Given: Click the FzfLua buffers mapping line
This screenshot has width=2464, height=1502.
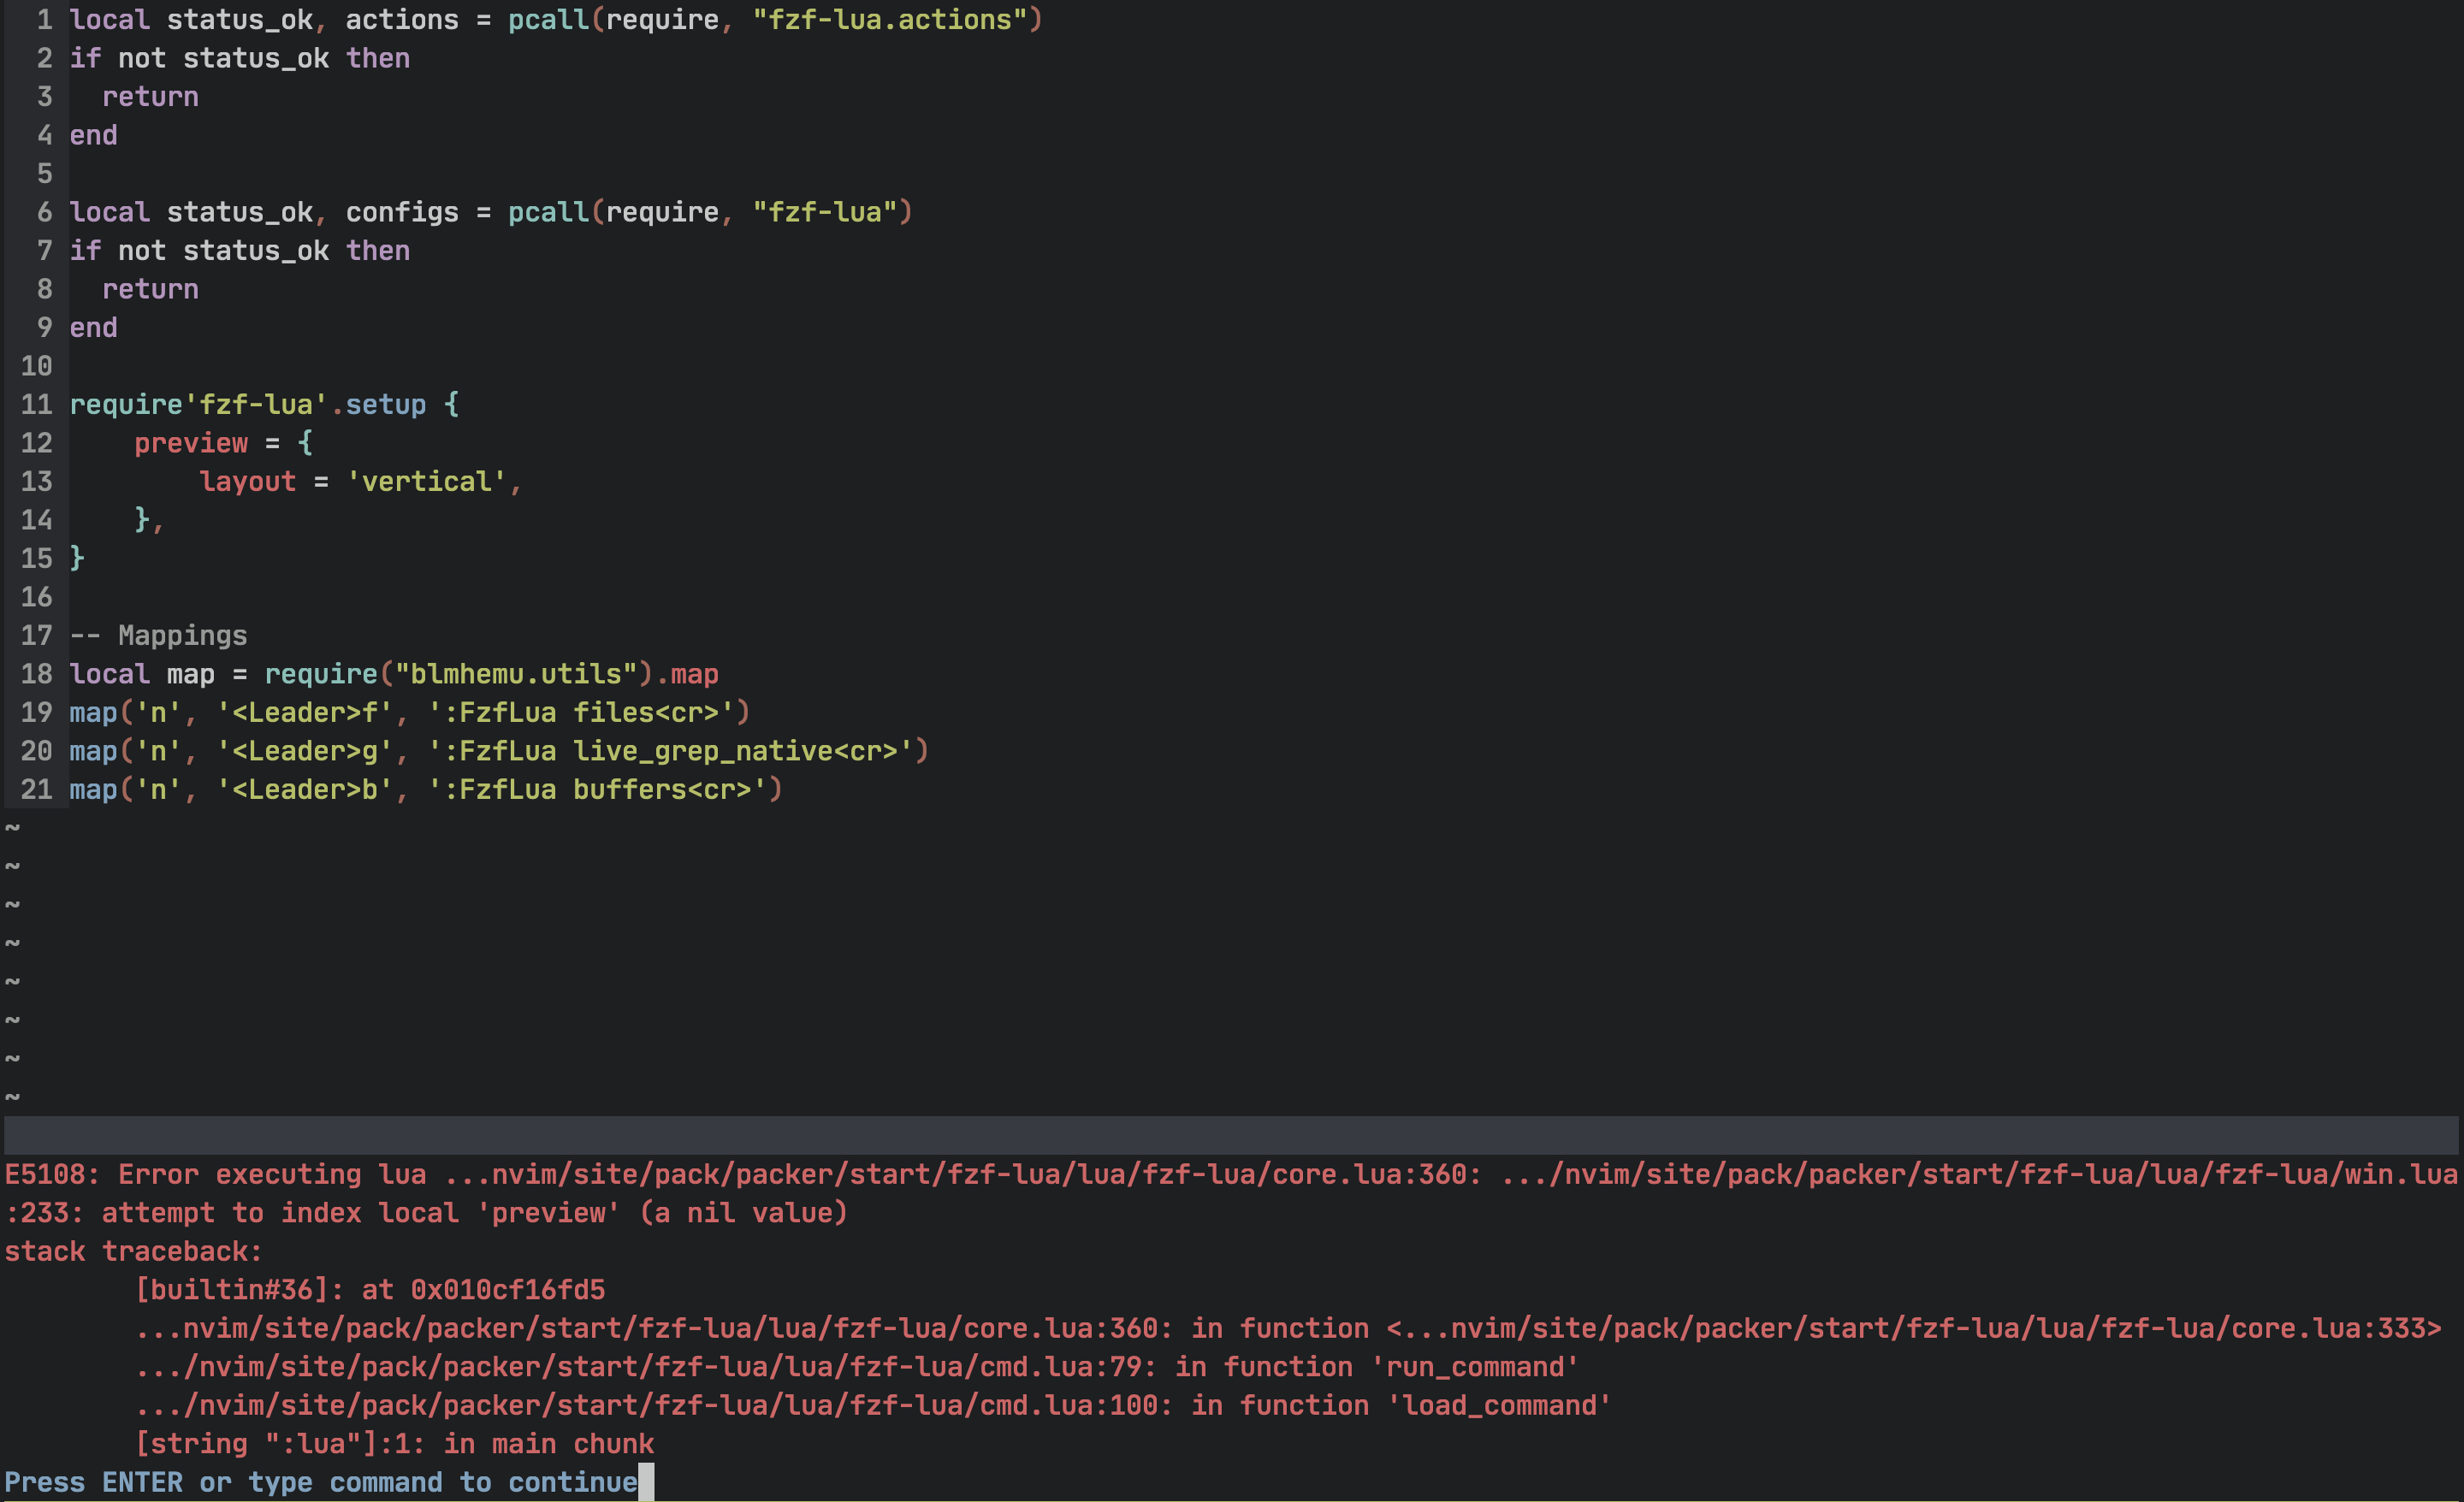Looking at the screenshot, I should point(425,789).
